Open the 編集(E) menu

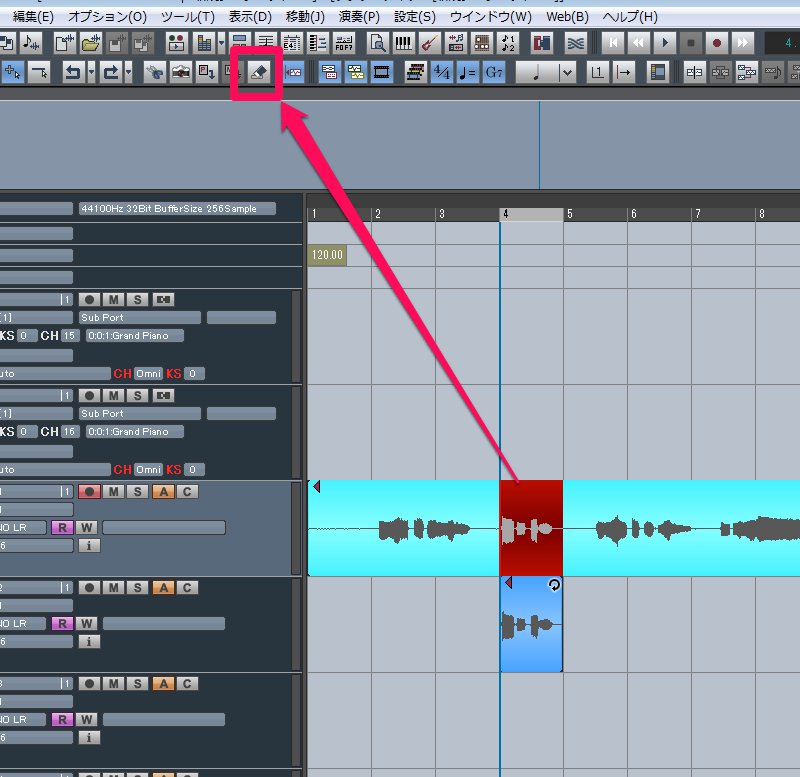tap(33, 17)
